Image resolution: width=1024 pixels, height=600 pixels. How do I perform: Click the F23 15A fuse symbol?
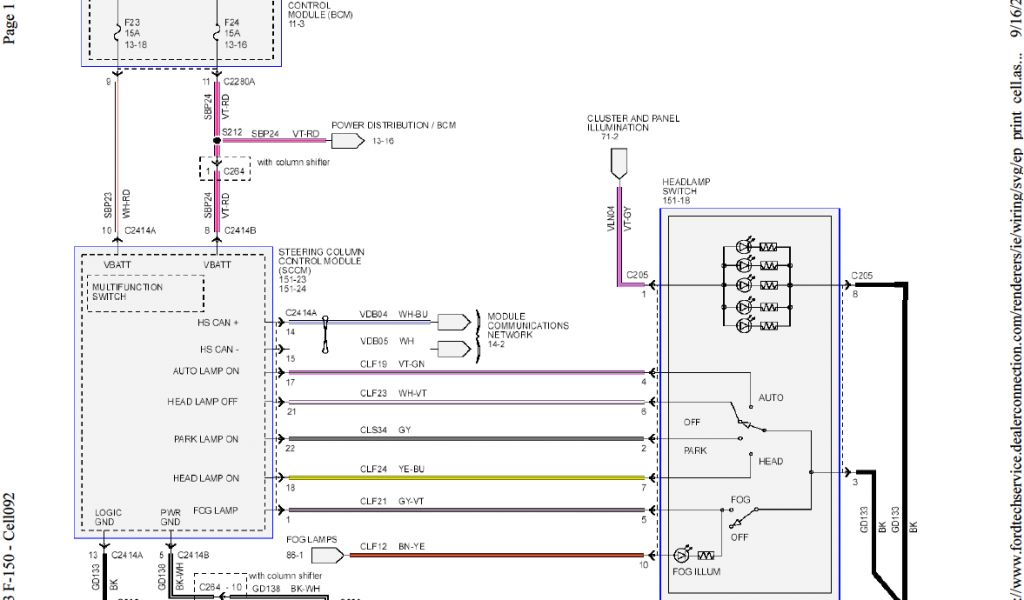click(118, 33)
